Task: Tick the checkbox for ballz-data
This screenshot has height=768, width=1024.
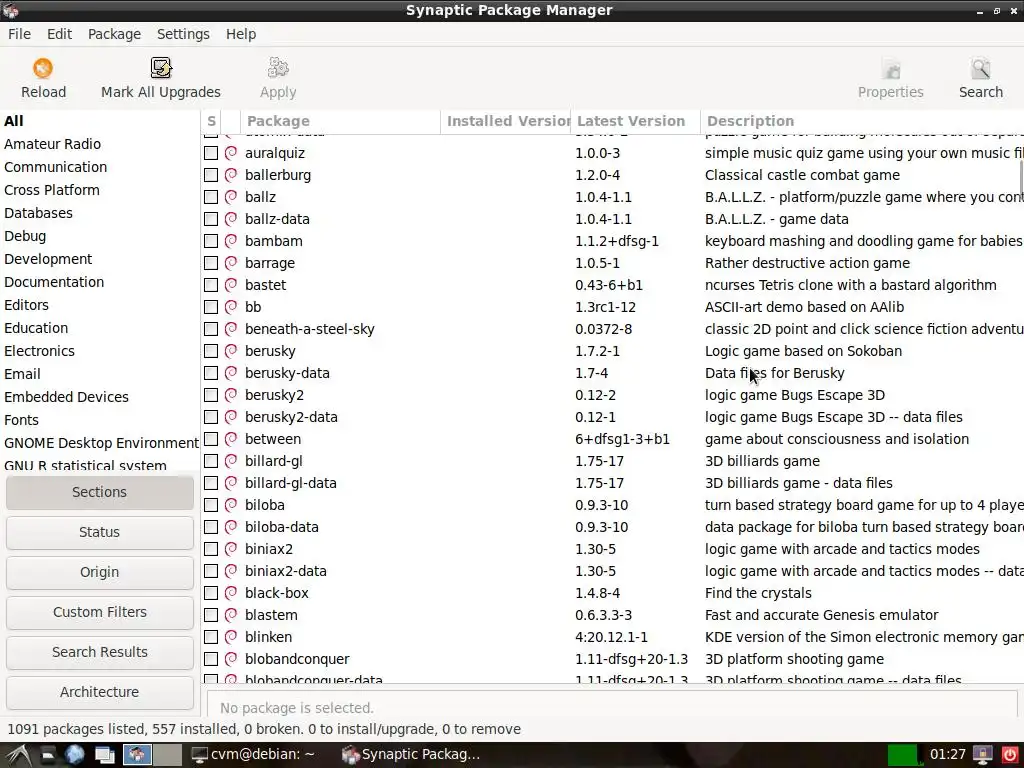Action: coord(211,219)
